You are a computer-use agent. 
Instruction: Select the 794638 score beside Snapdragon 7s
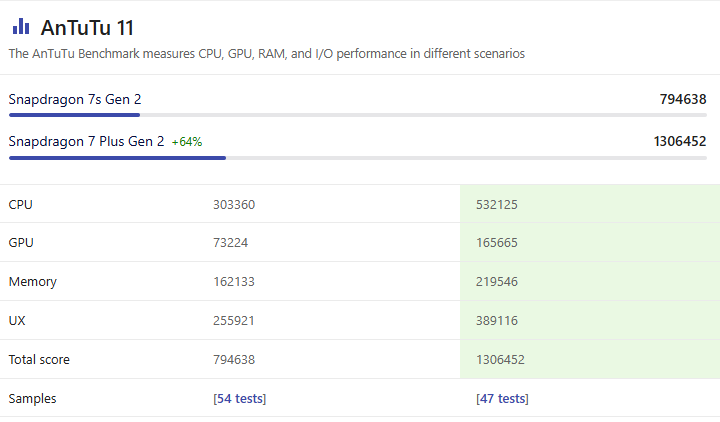(x=683, y=99)
